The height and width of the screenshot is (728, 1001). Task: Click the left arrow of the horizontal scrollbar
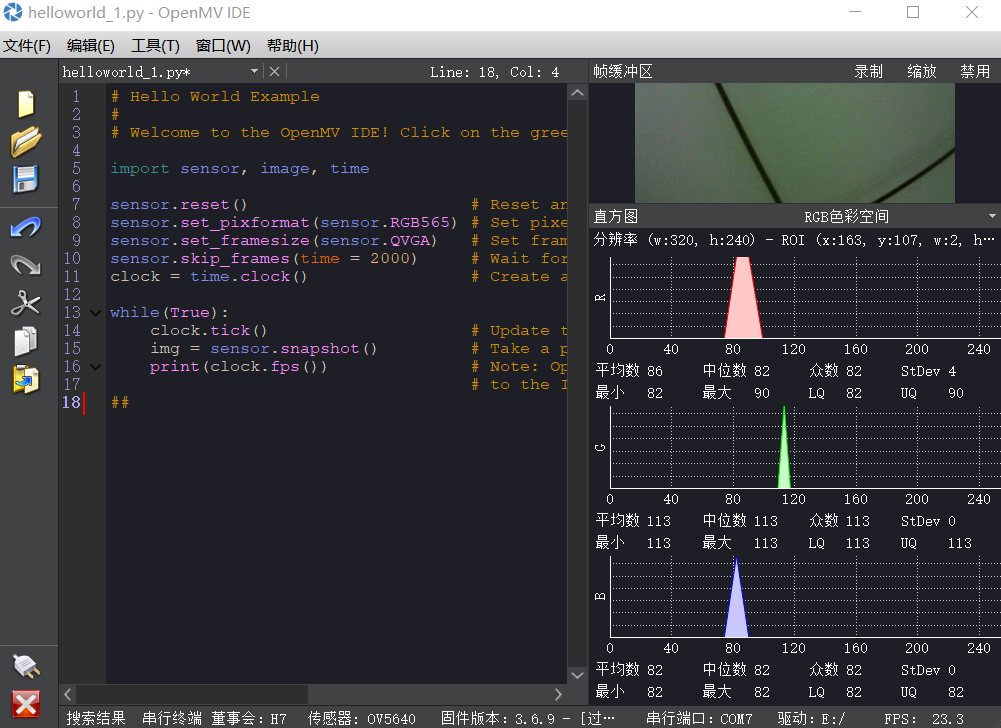68,694
